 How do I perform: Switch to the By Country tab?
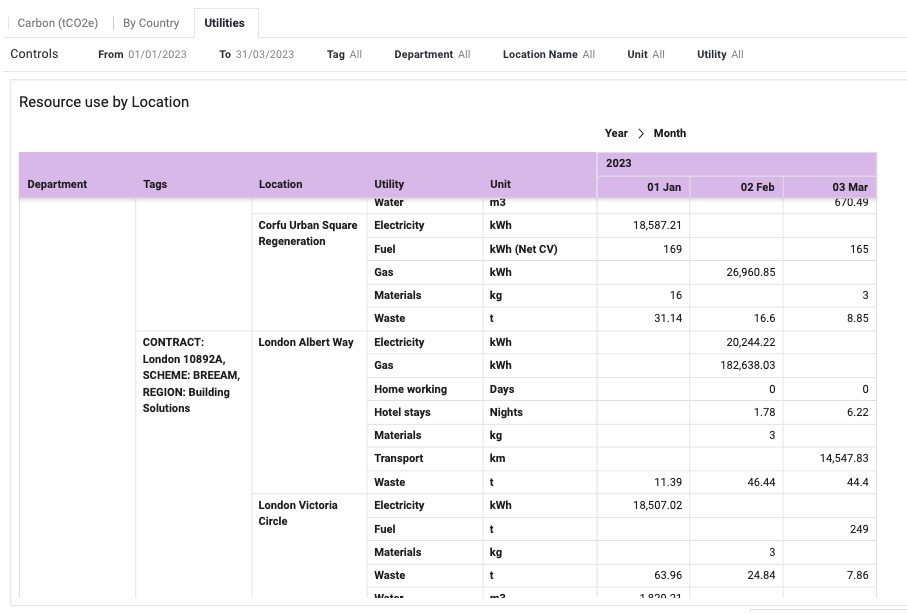click(151, 23)
